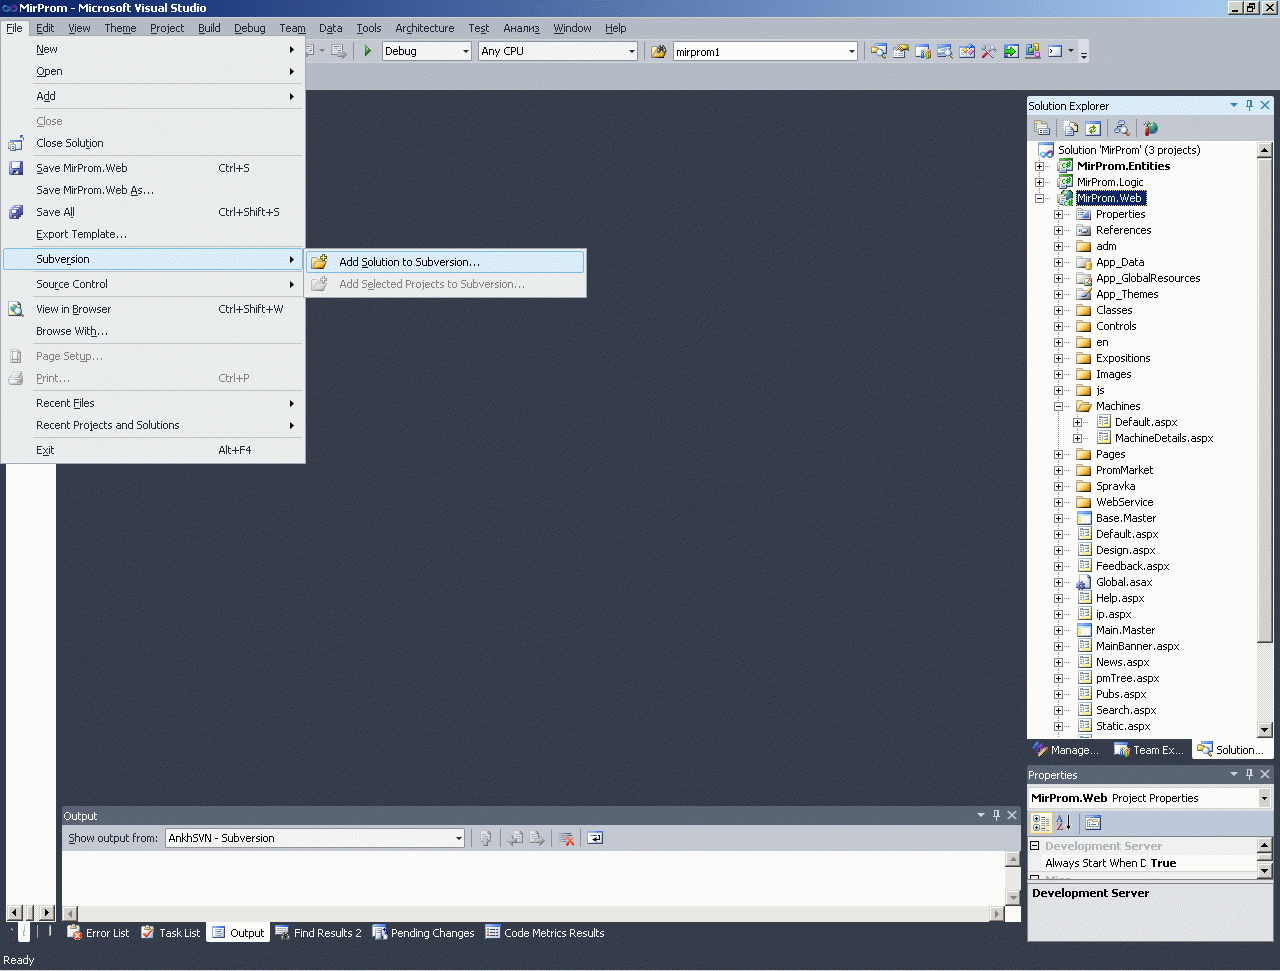Click the Base.Master file icon

pos(1084,518)
